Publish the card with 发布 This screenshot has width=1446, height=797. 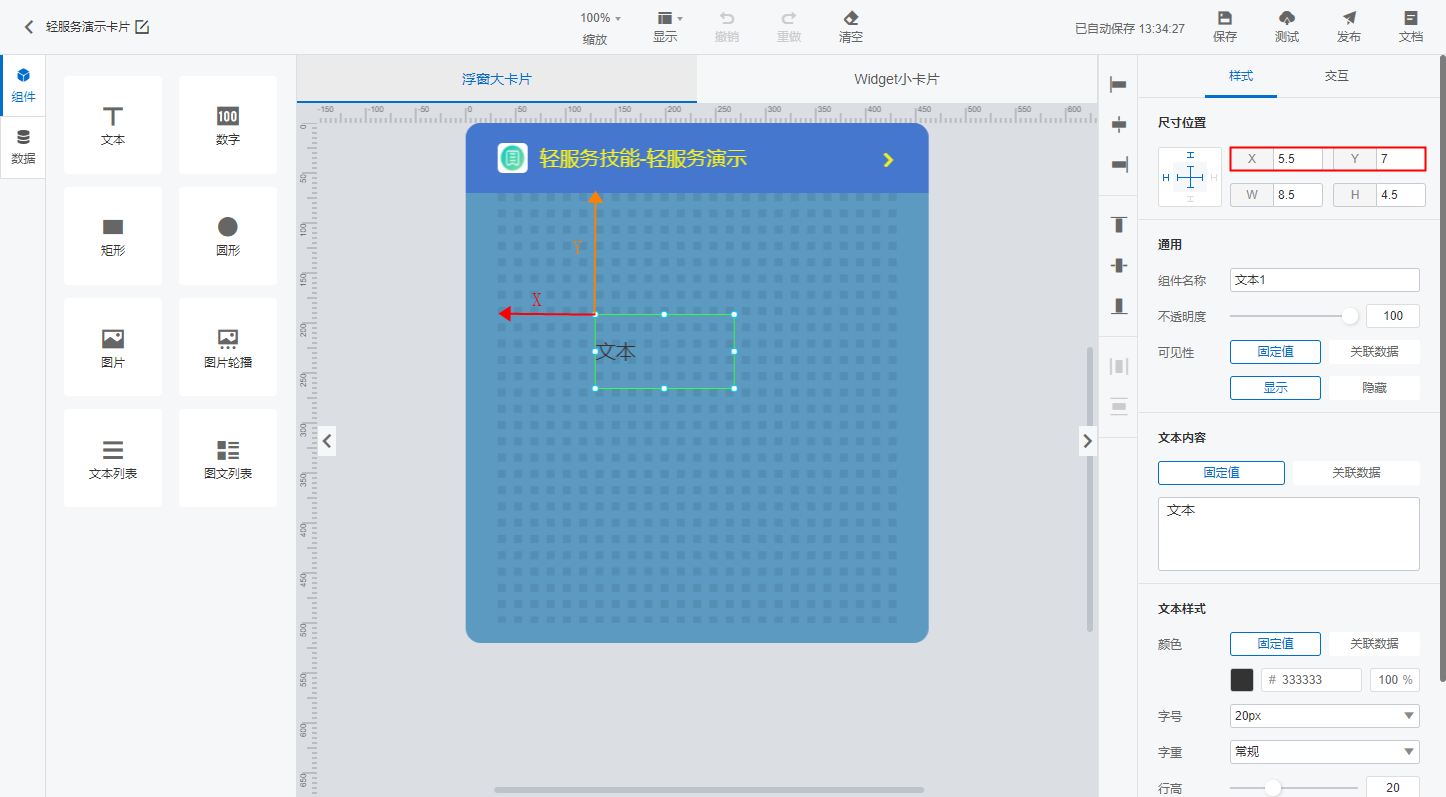point(1349,27)
